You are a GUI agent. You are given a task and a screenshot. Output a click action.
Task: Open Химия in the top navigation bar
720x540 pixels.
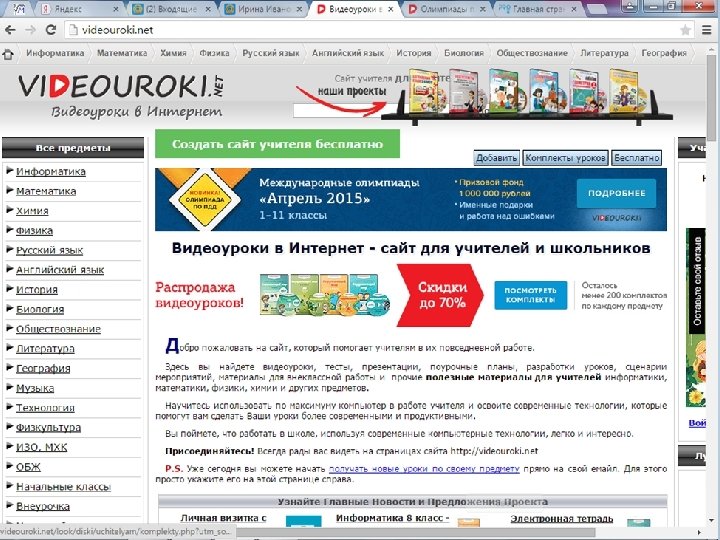pyautogui.click(x=173, y=53)
